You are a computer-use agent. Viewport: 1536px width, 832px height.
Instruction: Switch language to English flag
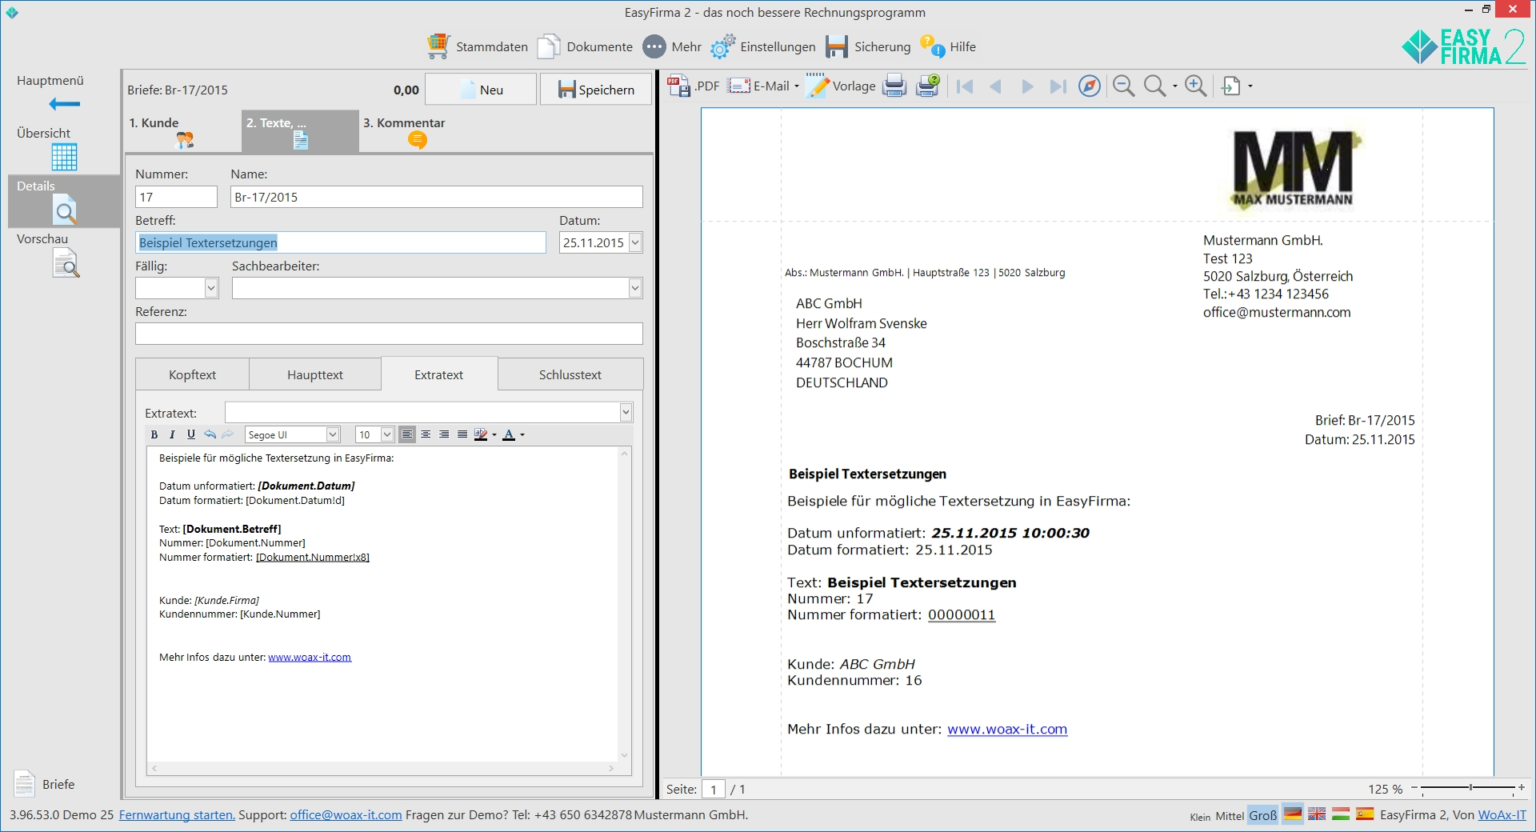pyautogui.click(x=1317, y=815)
